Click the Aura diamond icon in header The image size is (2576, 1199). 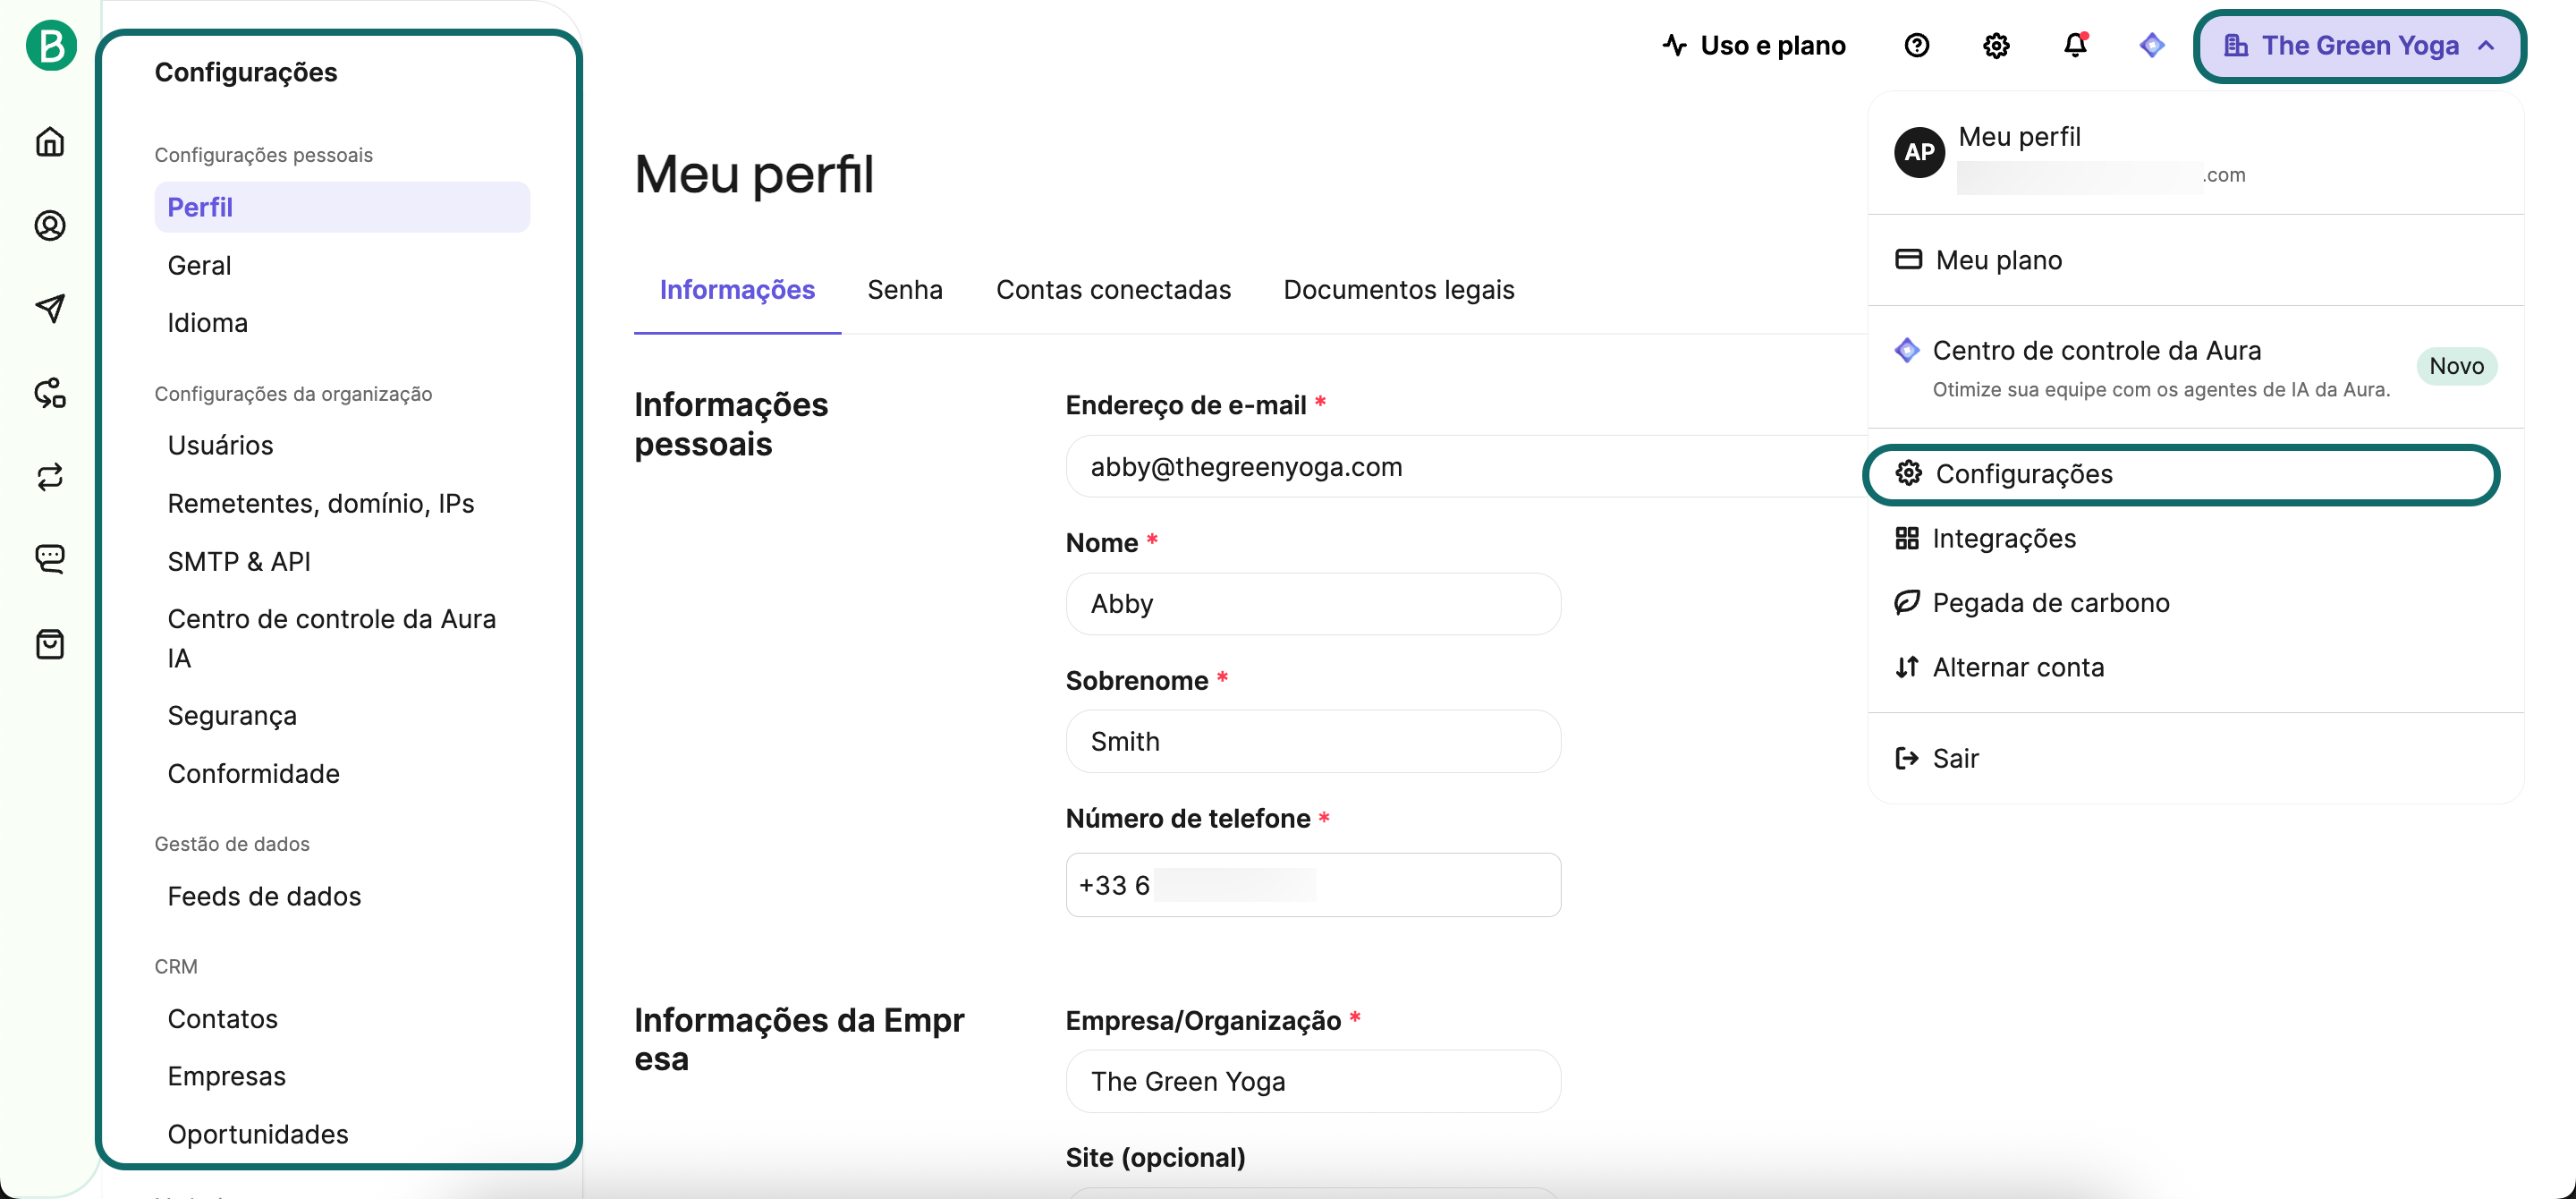tap(2151, 46)
